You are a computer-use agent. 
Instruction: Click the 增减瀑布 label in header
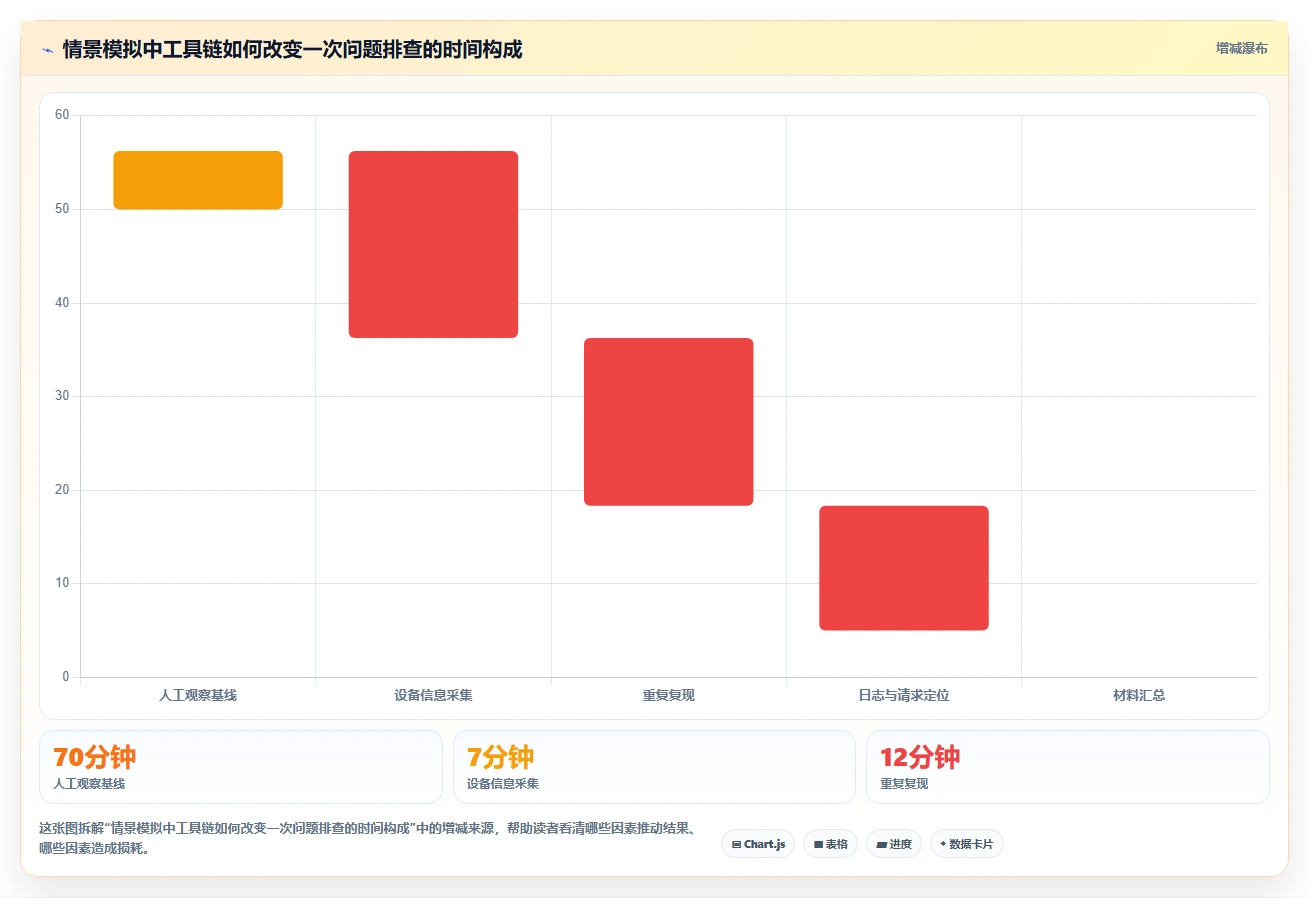[1241, 49]
